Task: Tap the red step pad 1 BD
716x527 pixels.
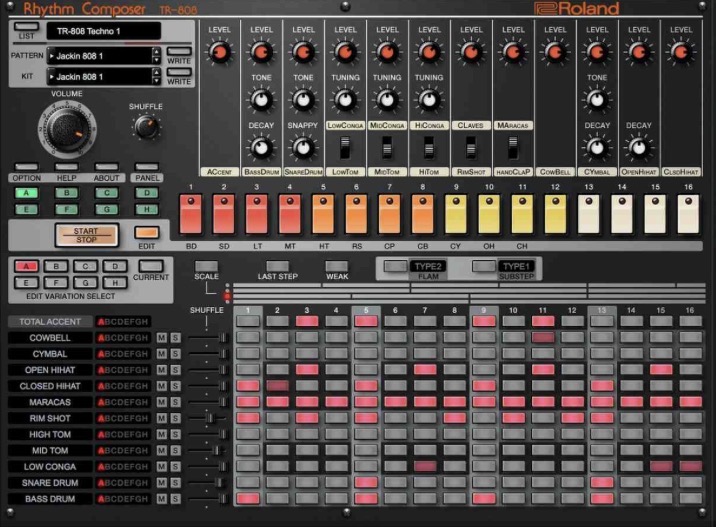Action: [x=191, y=214]
